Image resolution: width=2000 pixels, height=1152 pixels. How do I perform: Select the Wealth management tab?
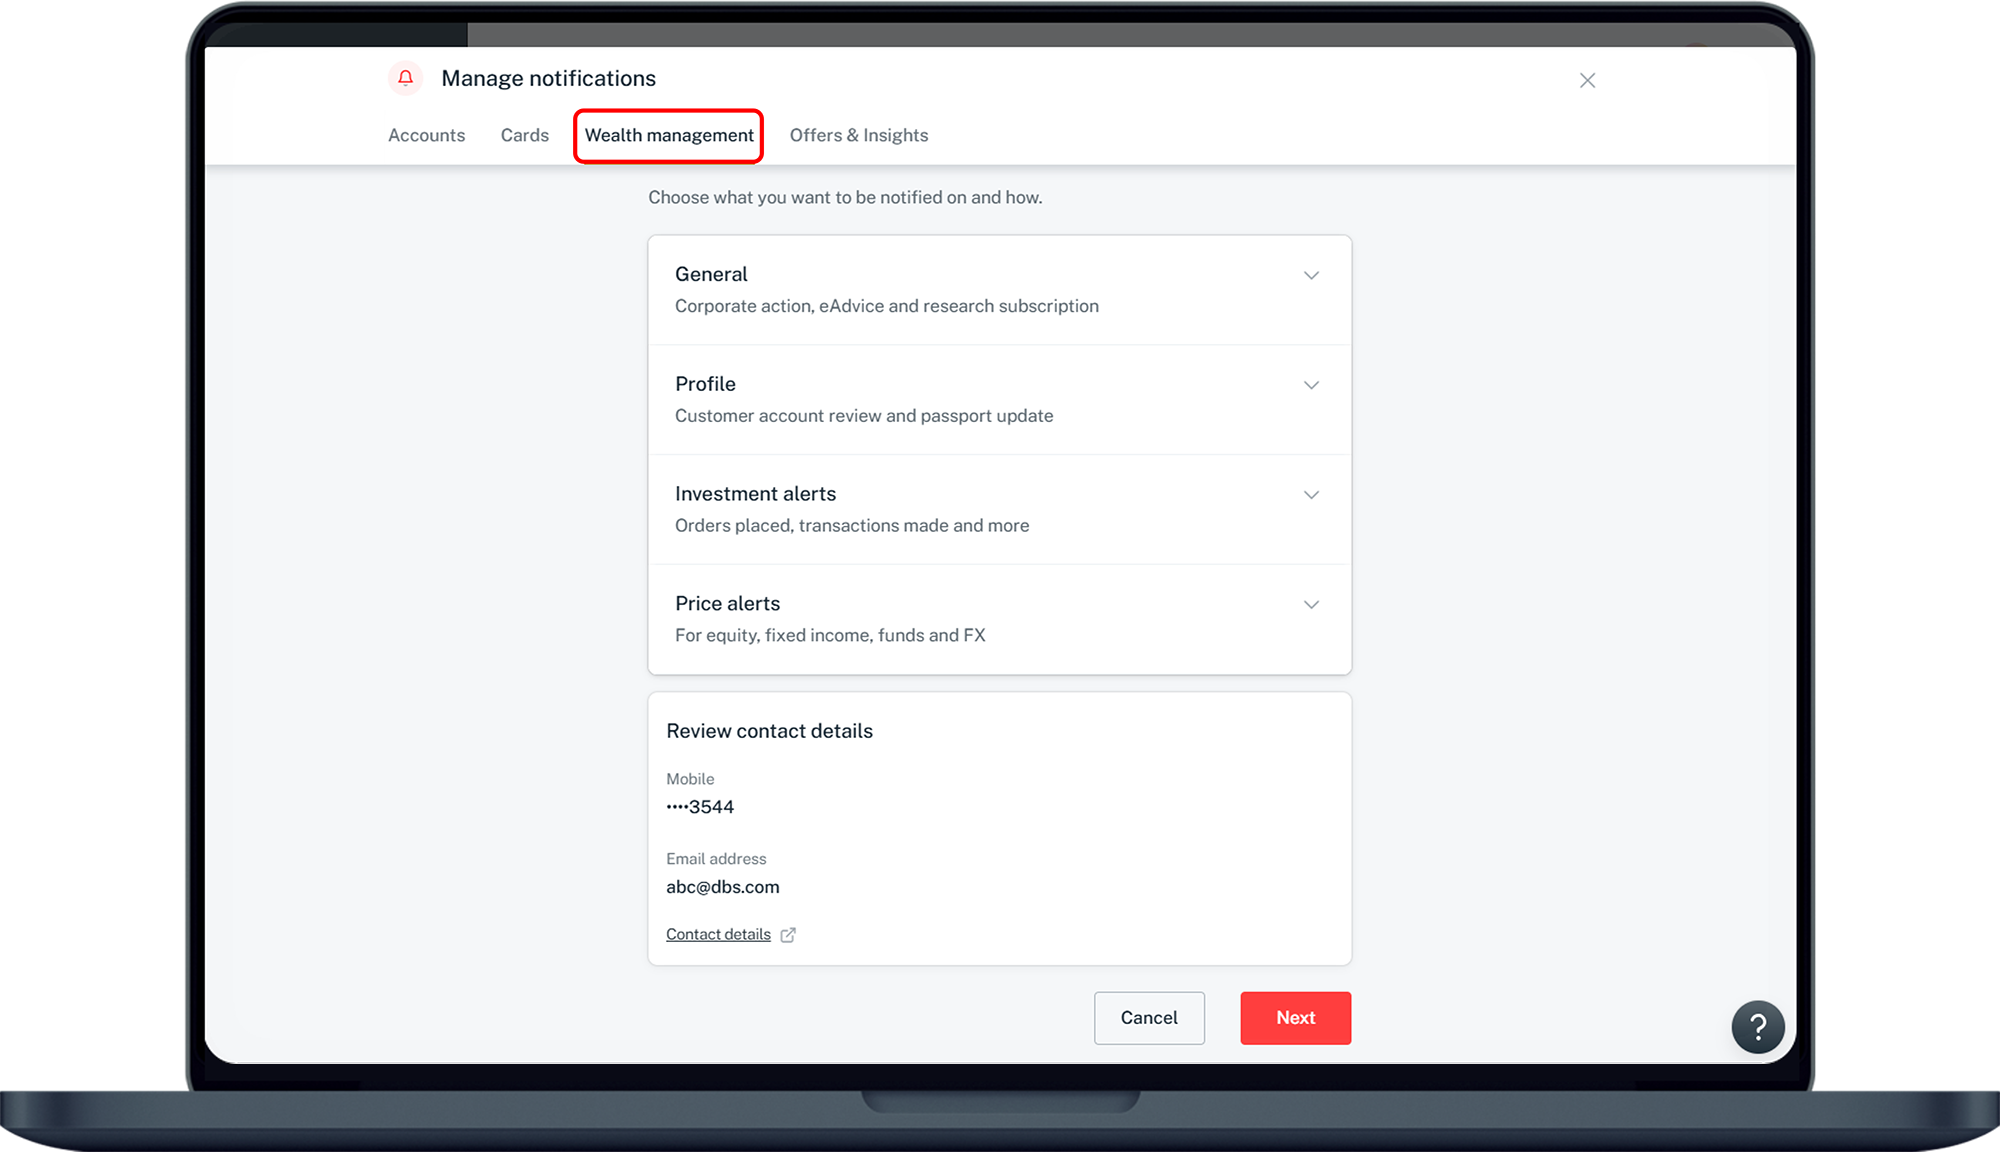click(669, 135)
